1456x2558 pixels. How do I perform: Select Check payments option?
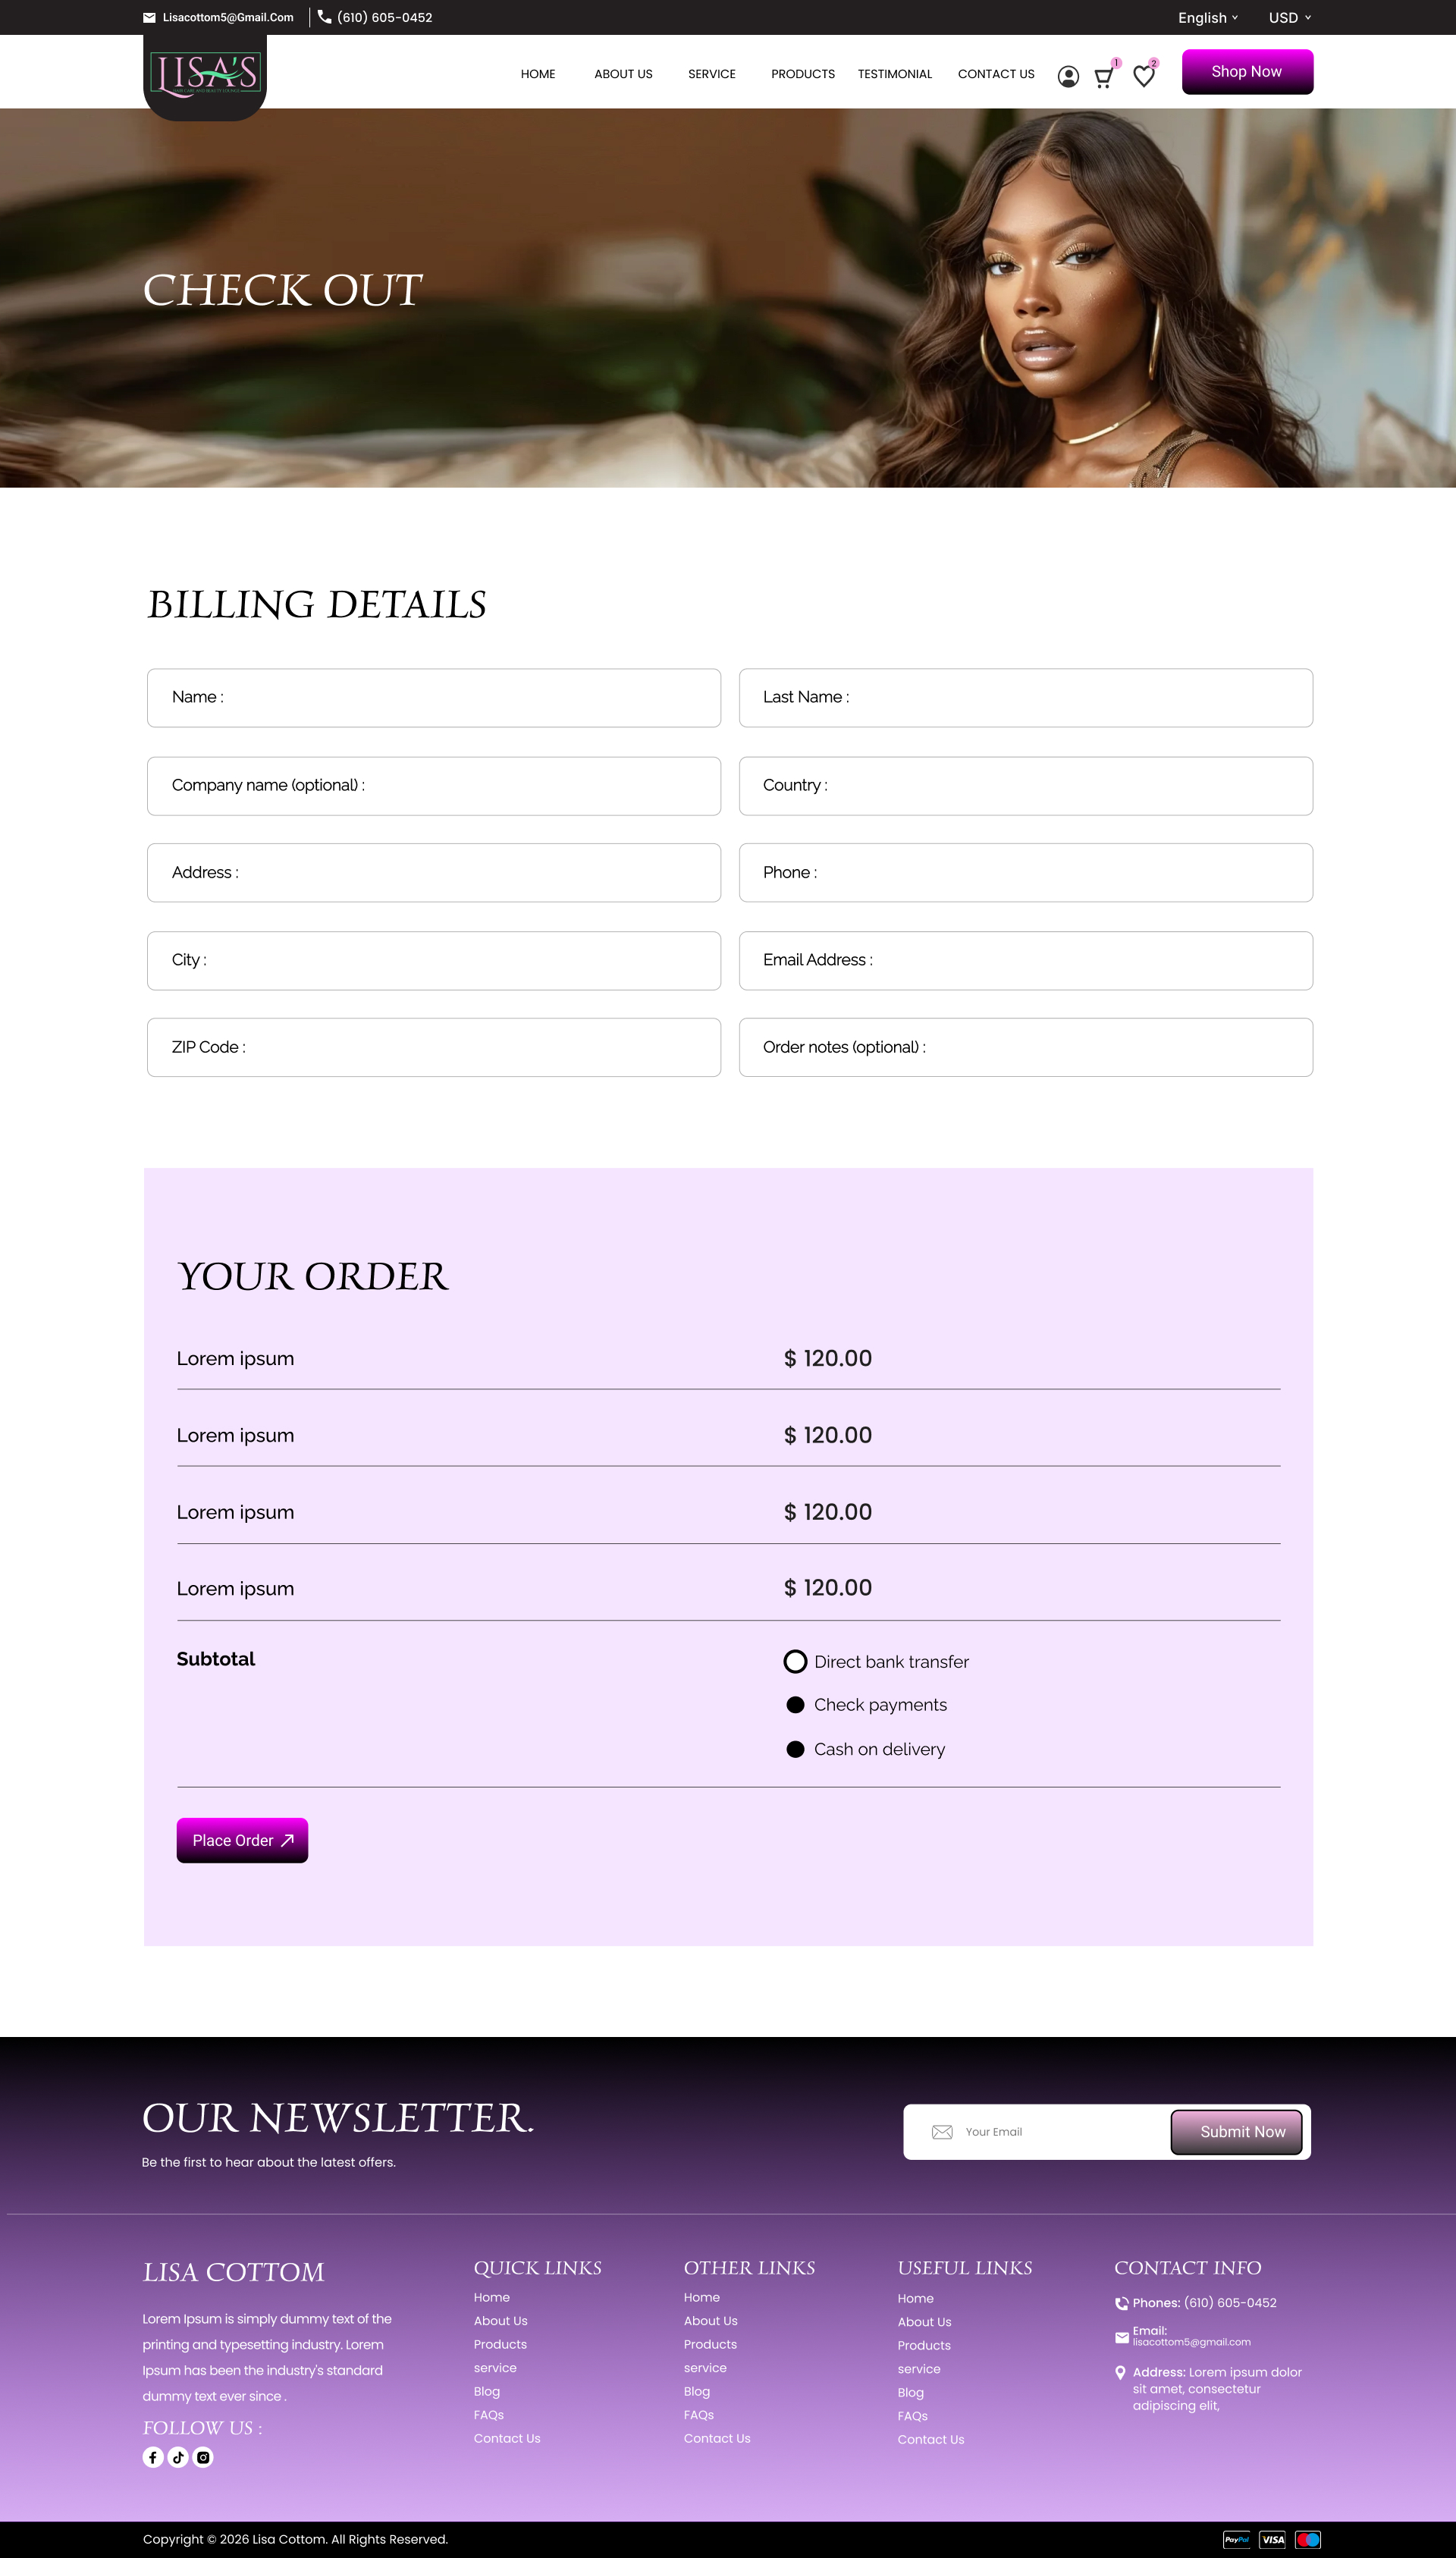tap(795, 1705)
